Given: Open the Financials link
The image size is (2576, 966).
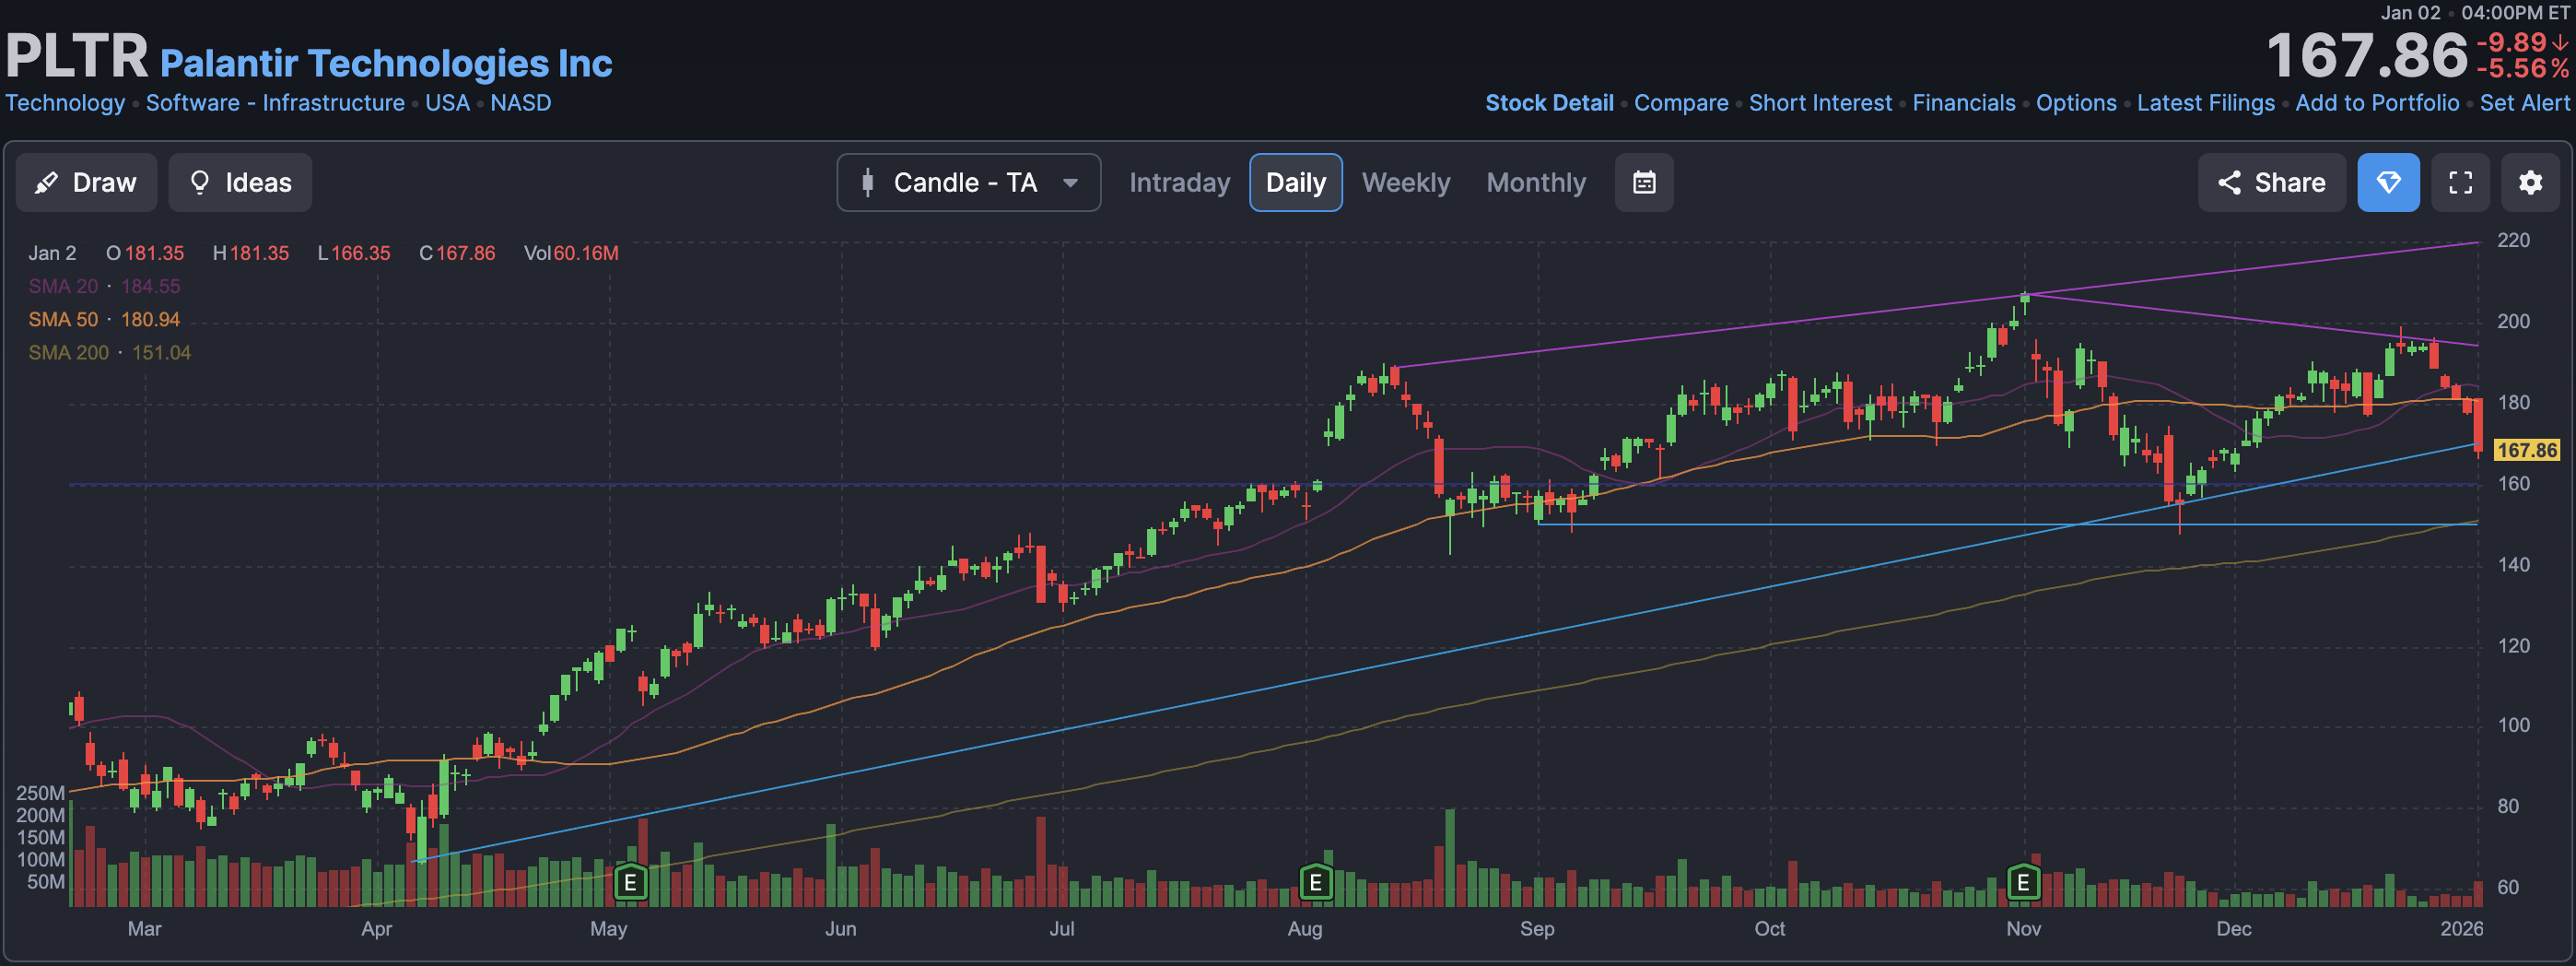Looking at the screenshot, I should pyautogui.click(x=1964, y=103).
